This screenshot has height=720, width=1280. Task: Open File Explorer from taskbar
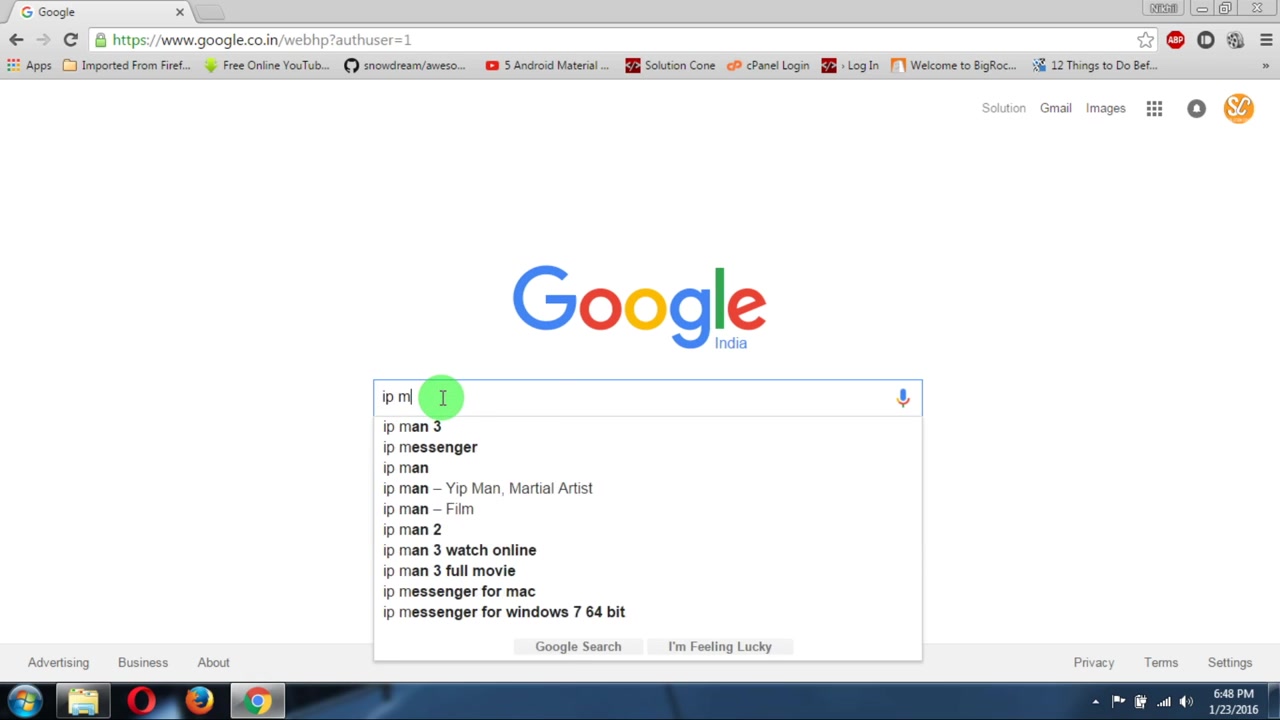[83, 701]
